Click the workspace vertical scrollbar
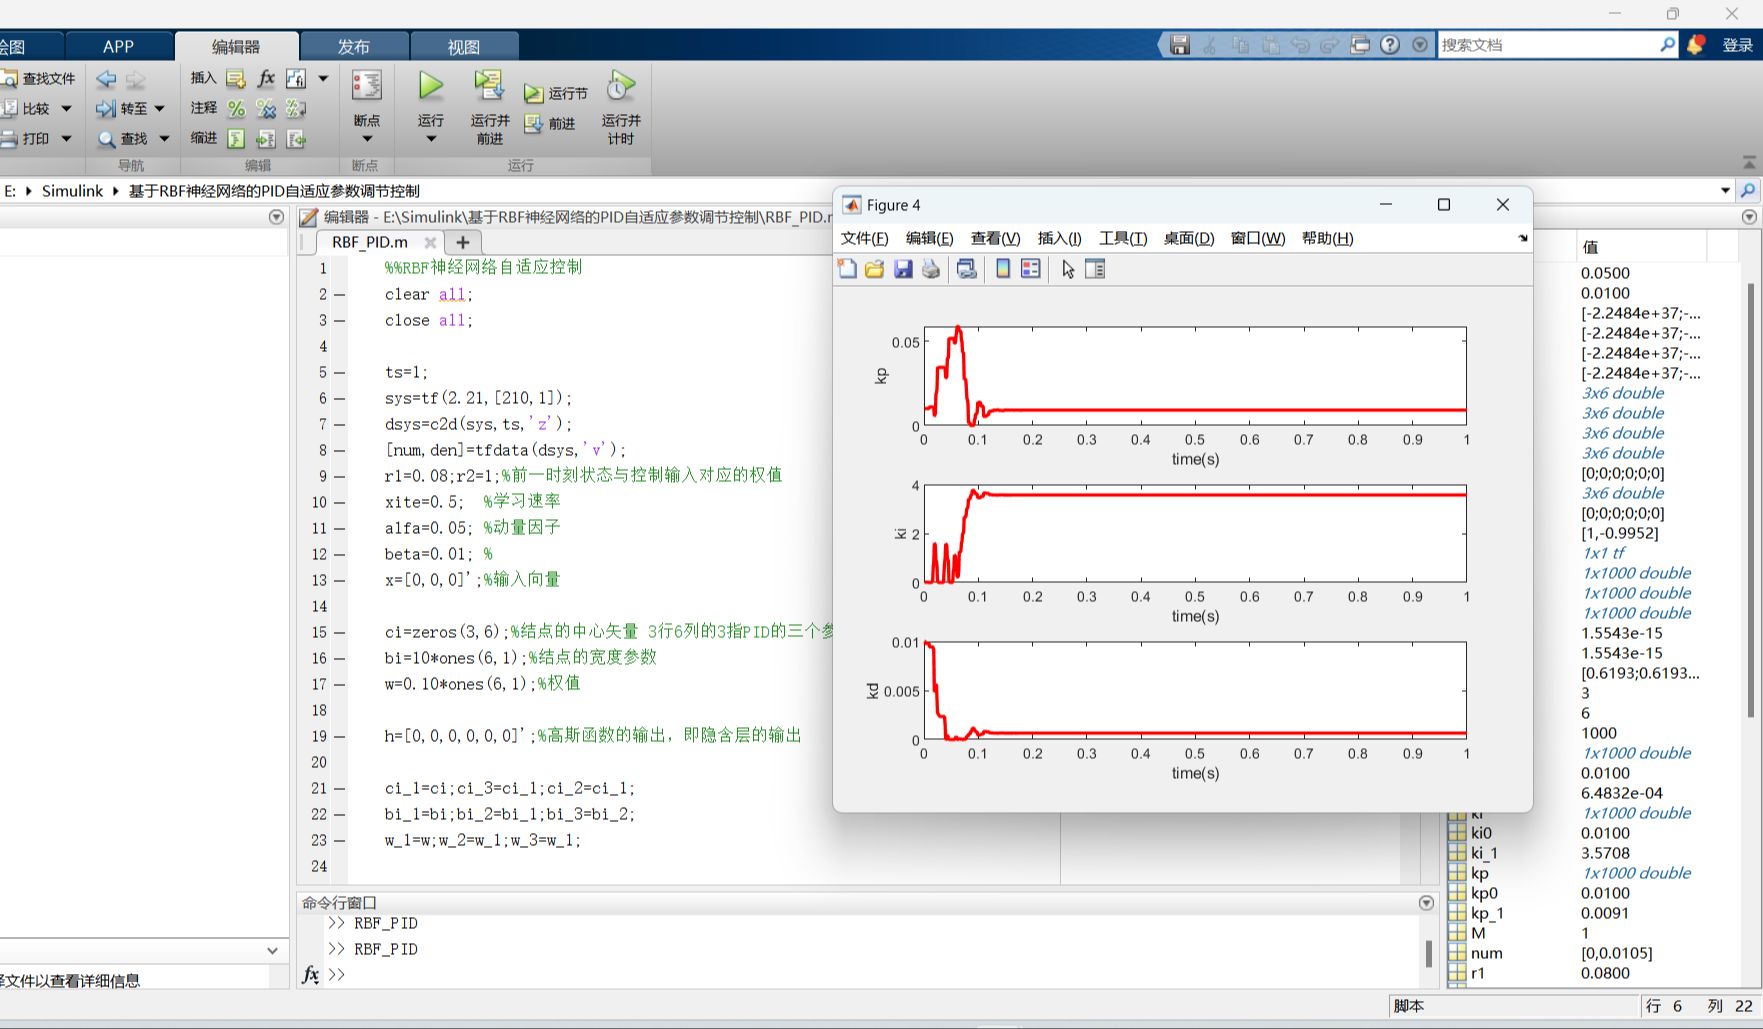Image resolution: width=1763 pixels, height=1029 pixels. (1750, 500)
